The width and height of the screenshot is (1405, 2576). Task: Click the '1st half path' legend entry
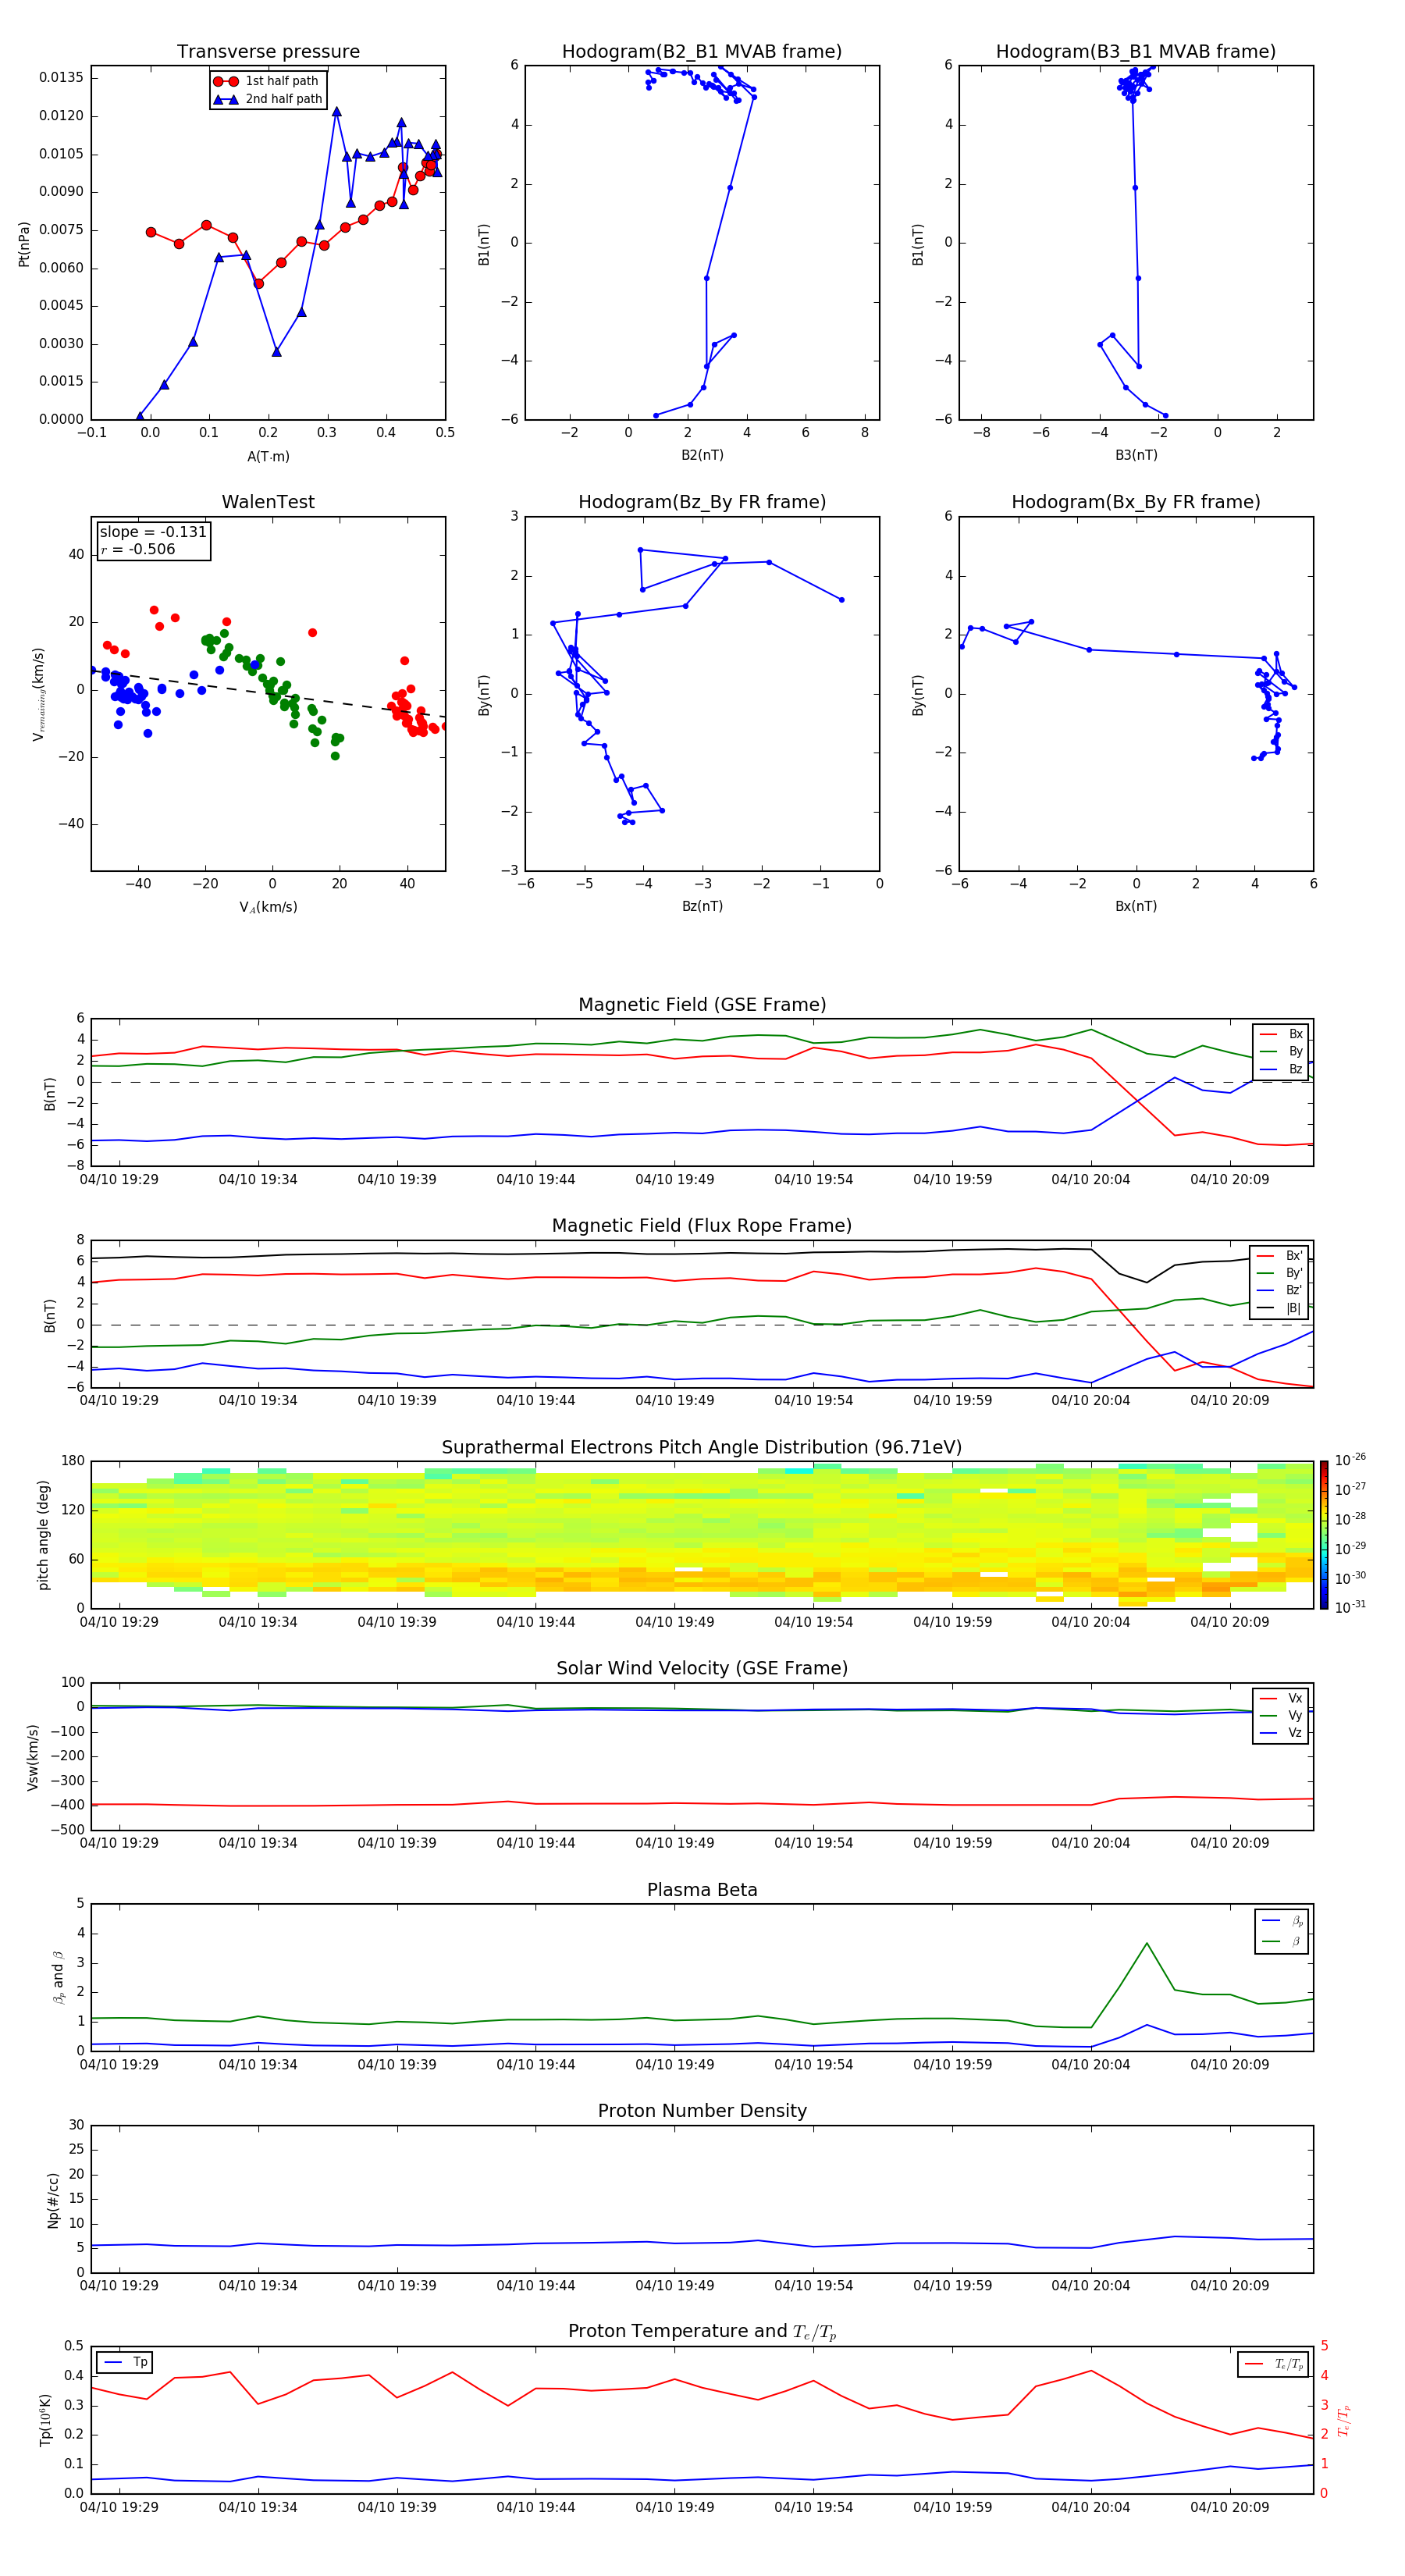[266, 81]
